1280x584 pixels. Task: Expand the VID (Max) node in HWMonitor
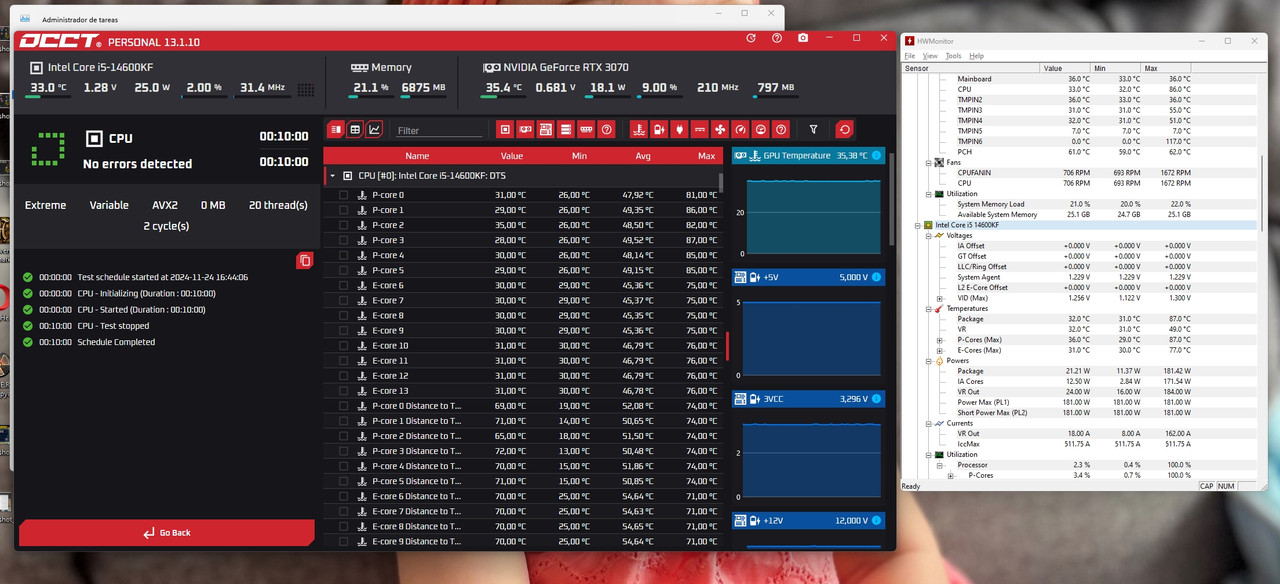(x=939, y=298)
